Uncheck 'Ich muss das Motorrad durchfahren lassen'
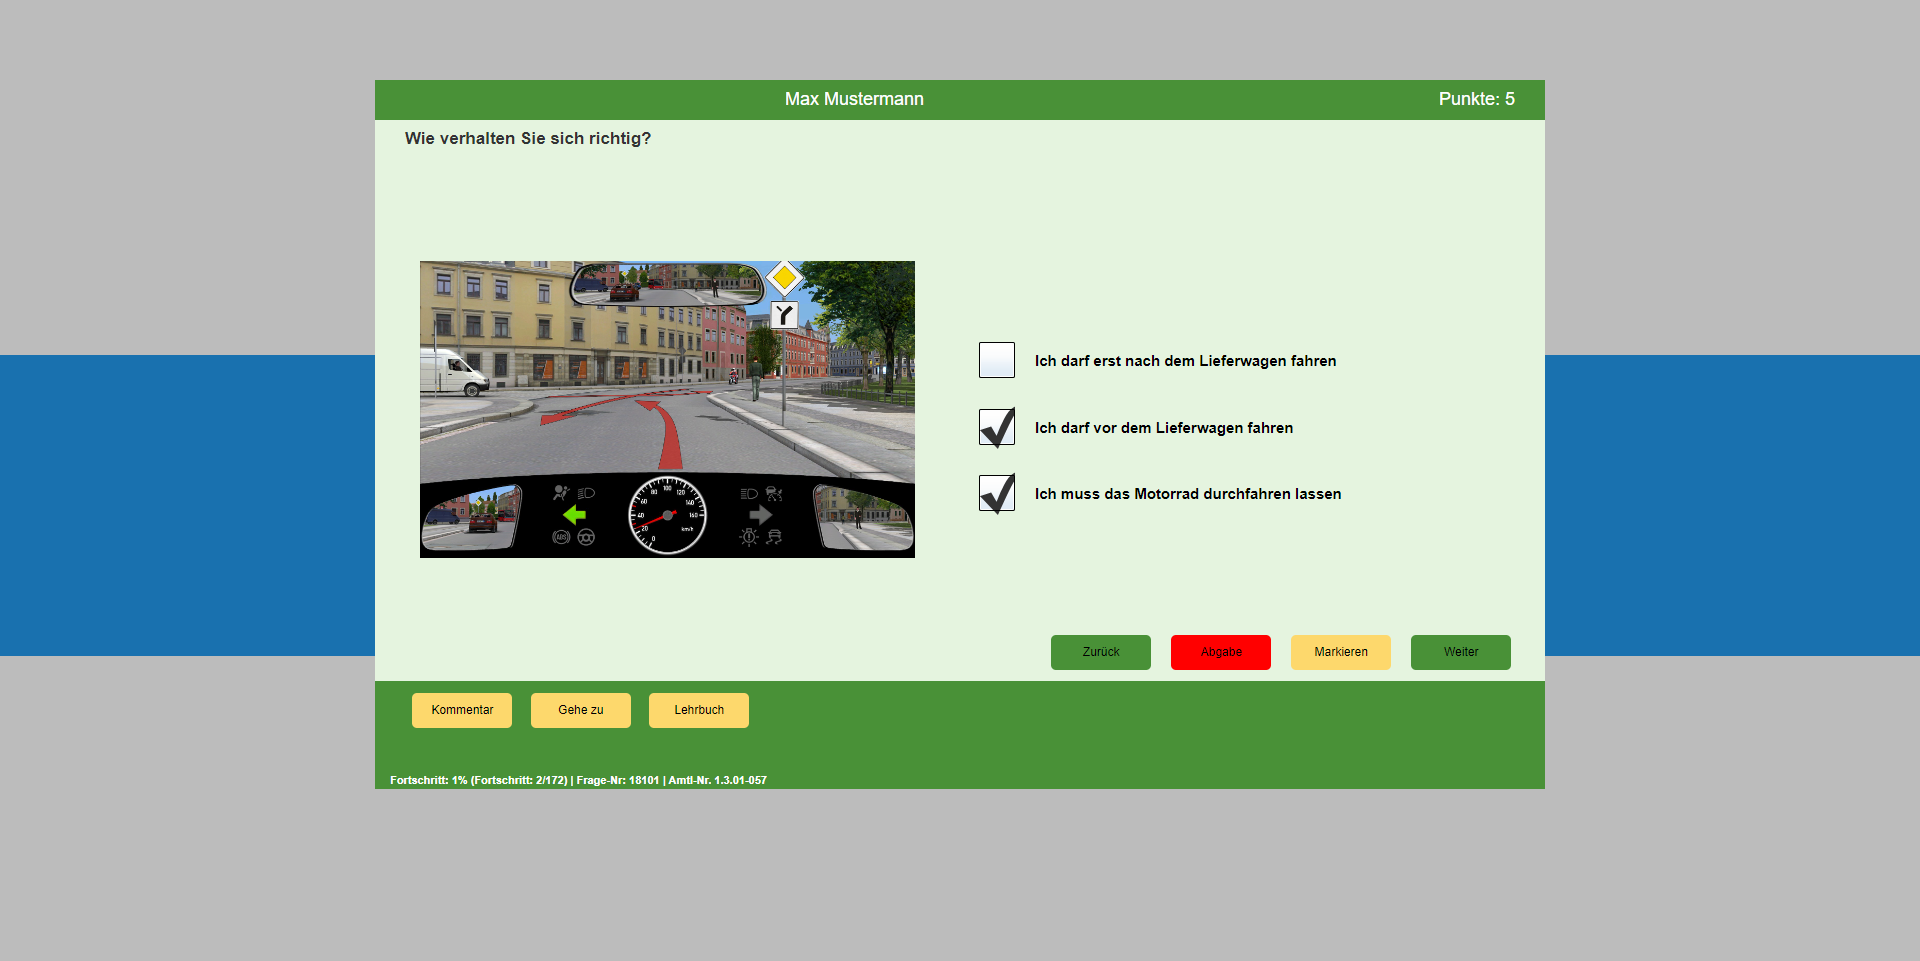The image size is (1920, 961). tap(996, 494)
